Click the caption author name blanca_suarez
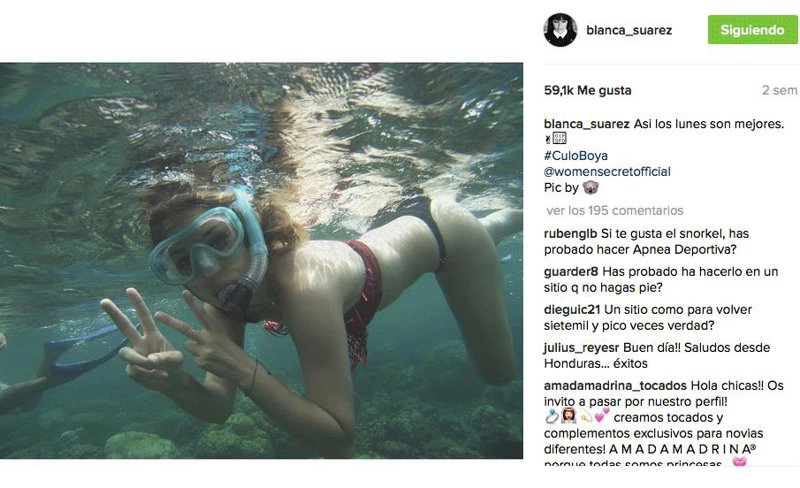This screenshot has height=488, width=800. pos(587,124)
